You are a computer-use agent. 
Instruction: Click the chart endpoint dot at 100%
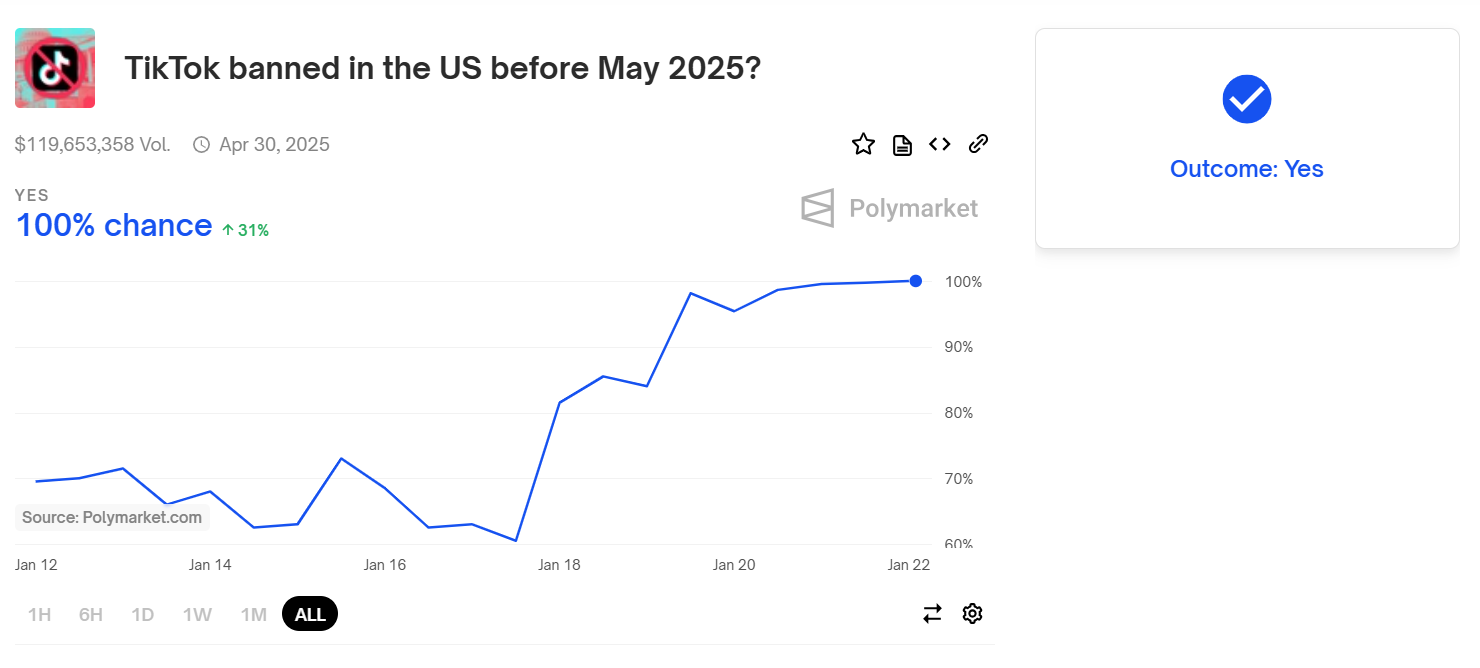[916, 281]
